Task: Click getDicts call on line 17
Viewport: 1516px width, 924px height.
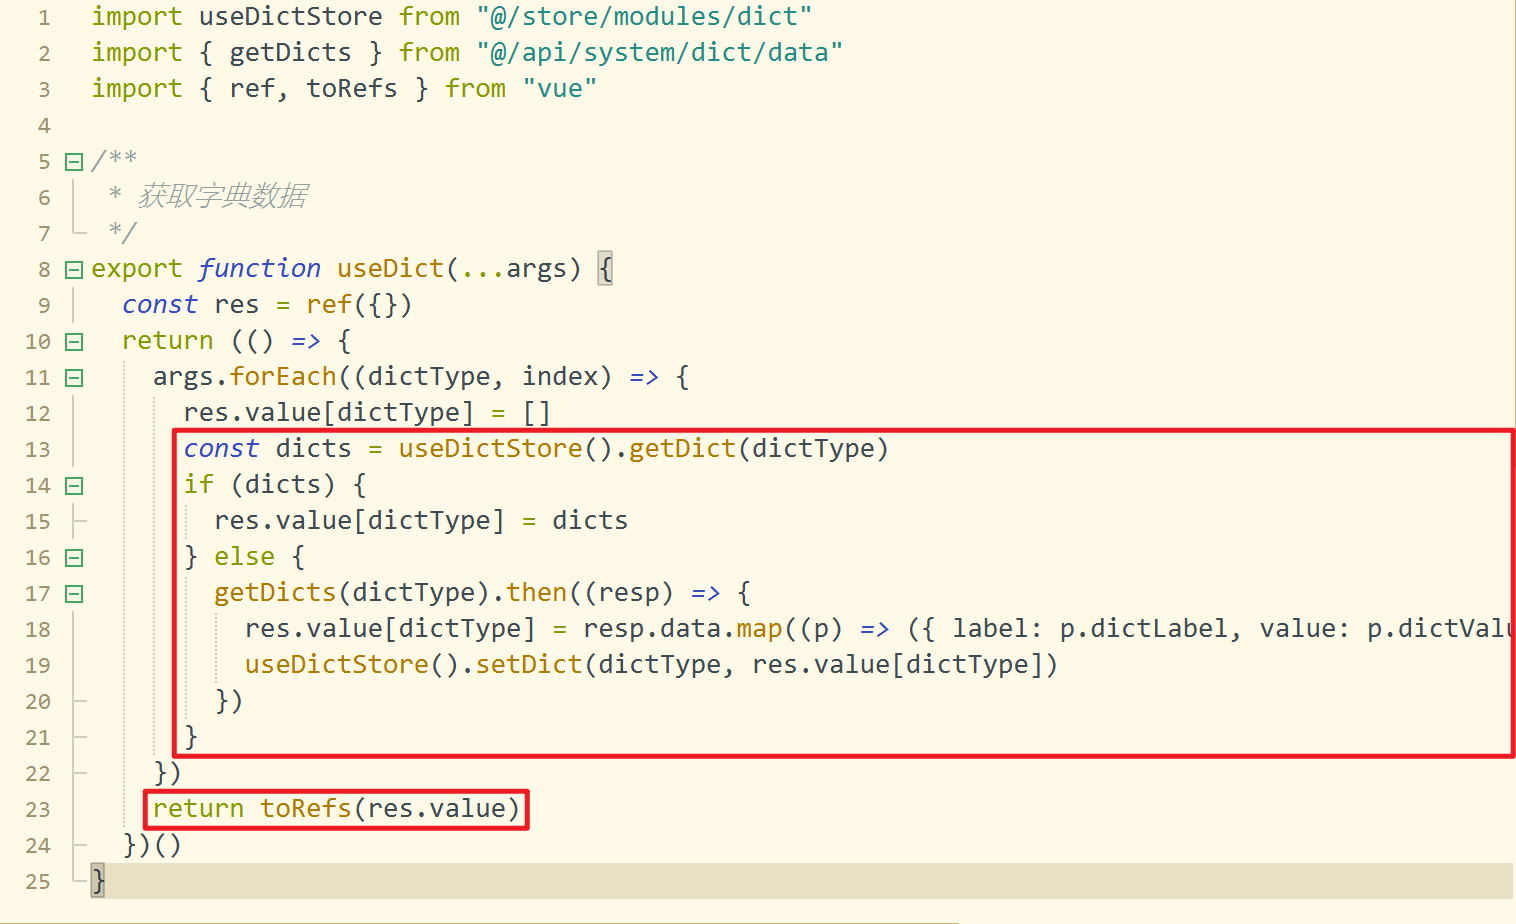Action: (275, 593)
